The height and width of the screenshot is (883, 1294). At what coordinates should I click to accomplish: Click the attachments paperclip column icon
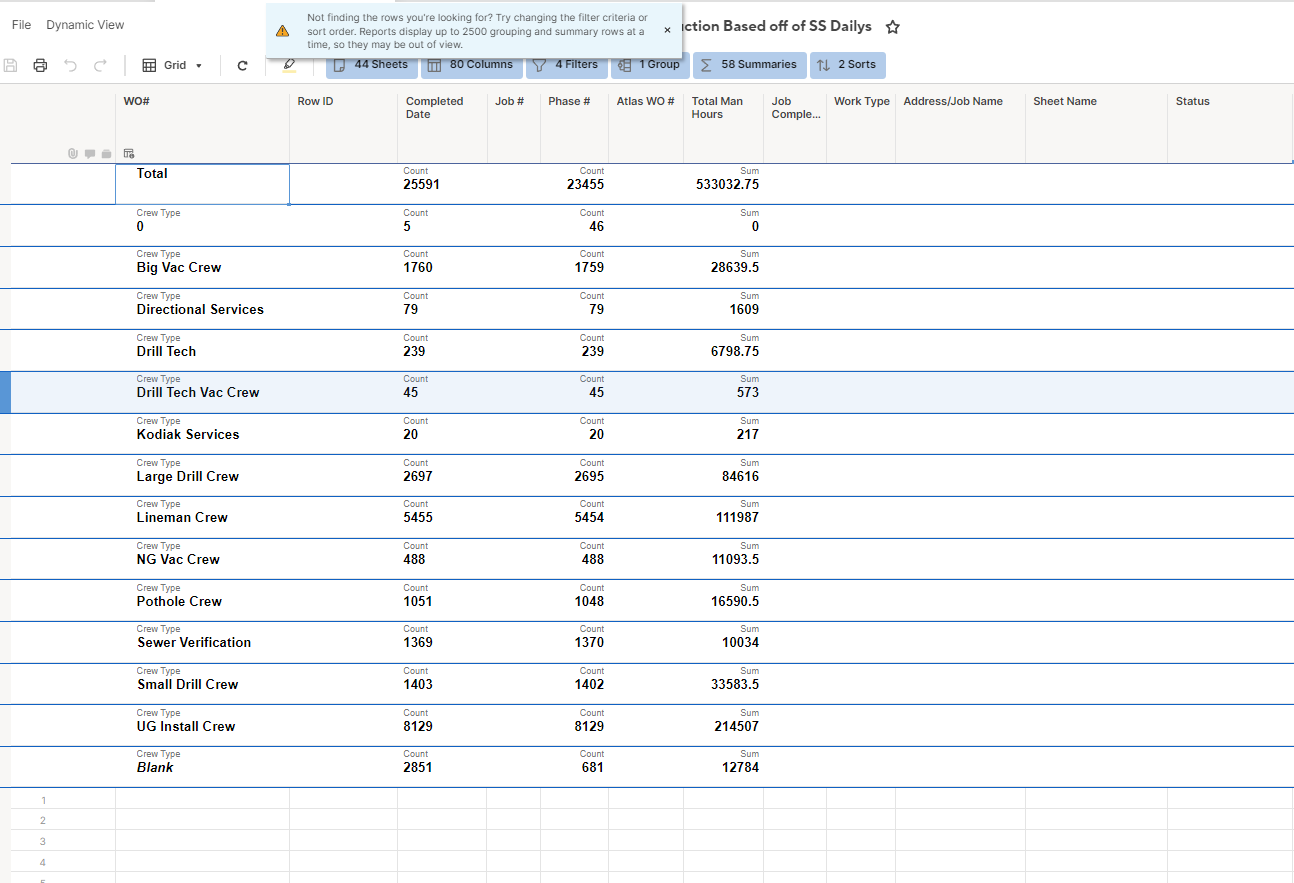[x=73, y=153]
